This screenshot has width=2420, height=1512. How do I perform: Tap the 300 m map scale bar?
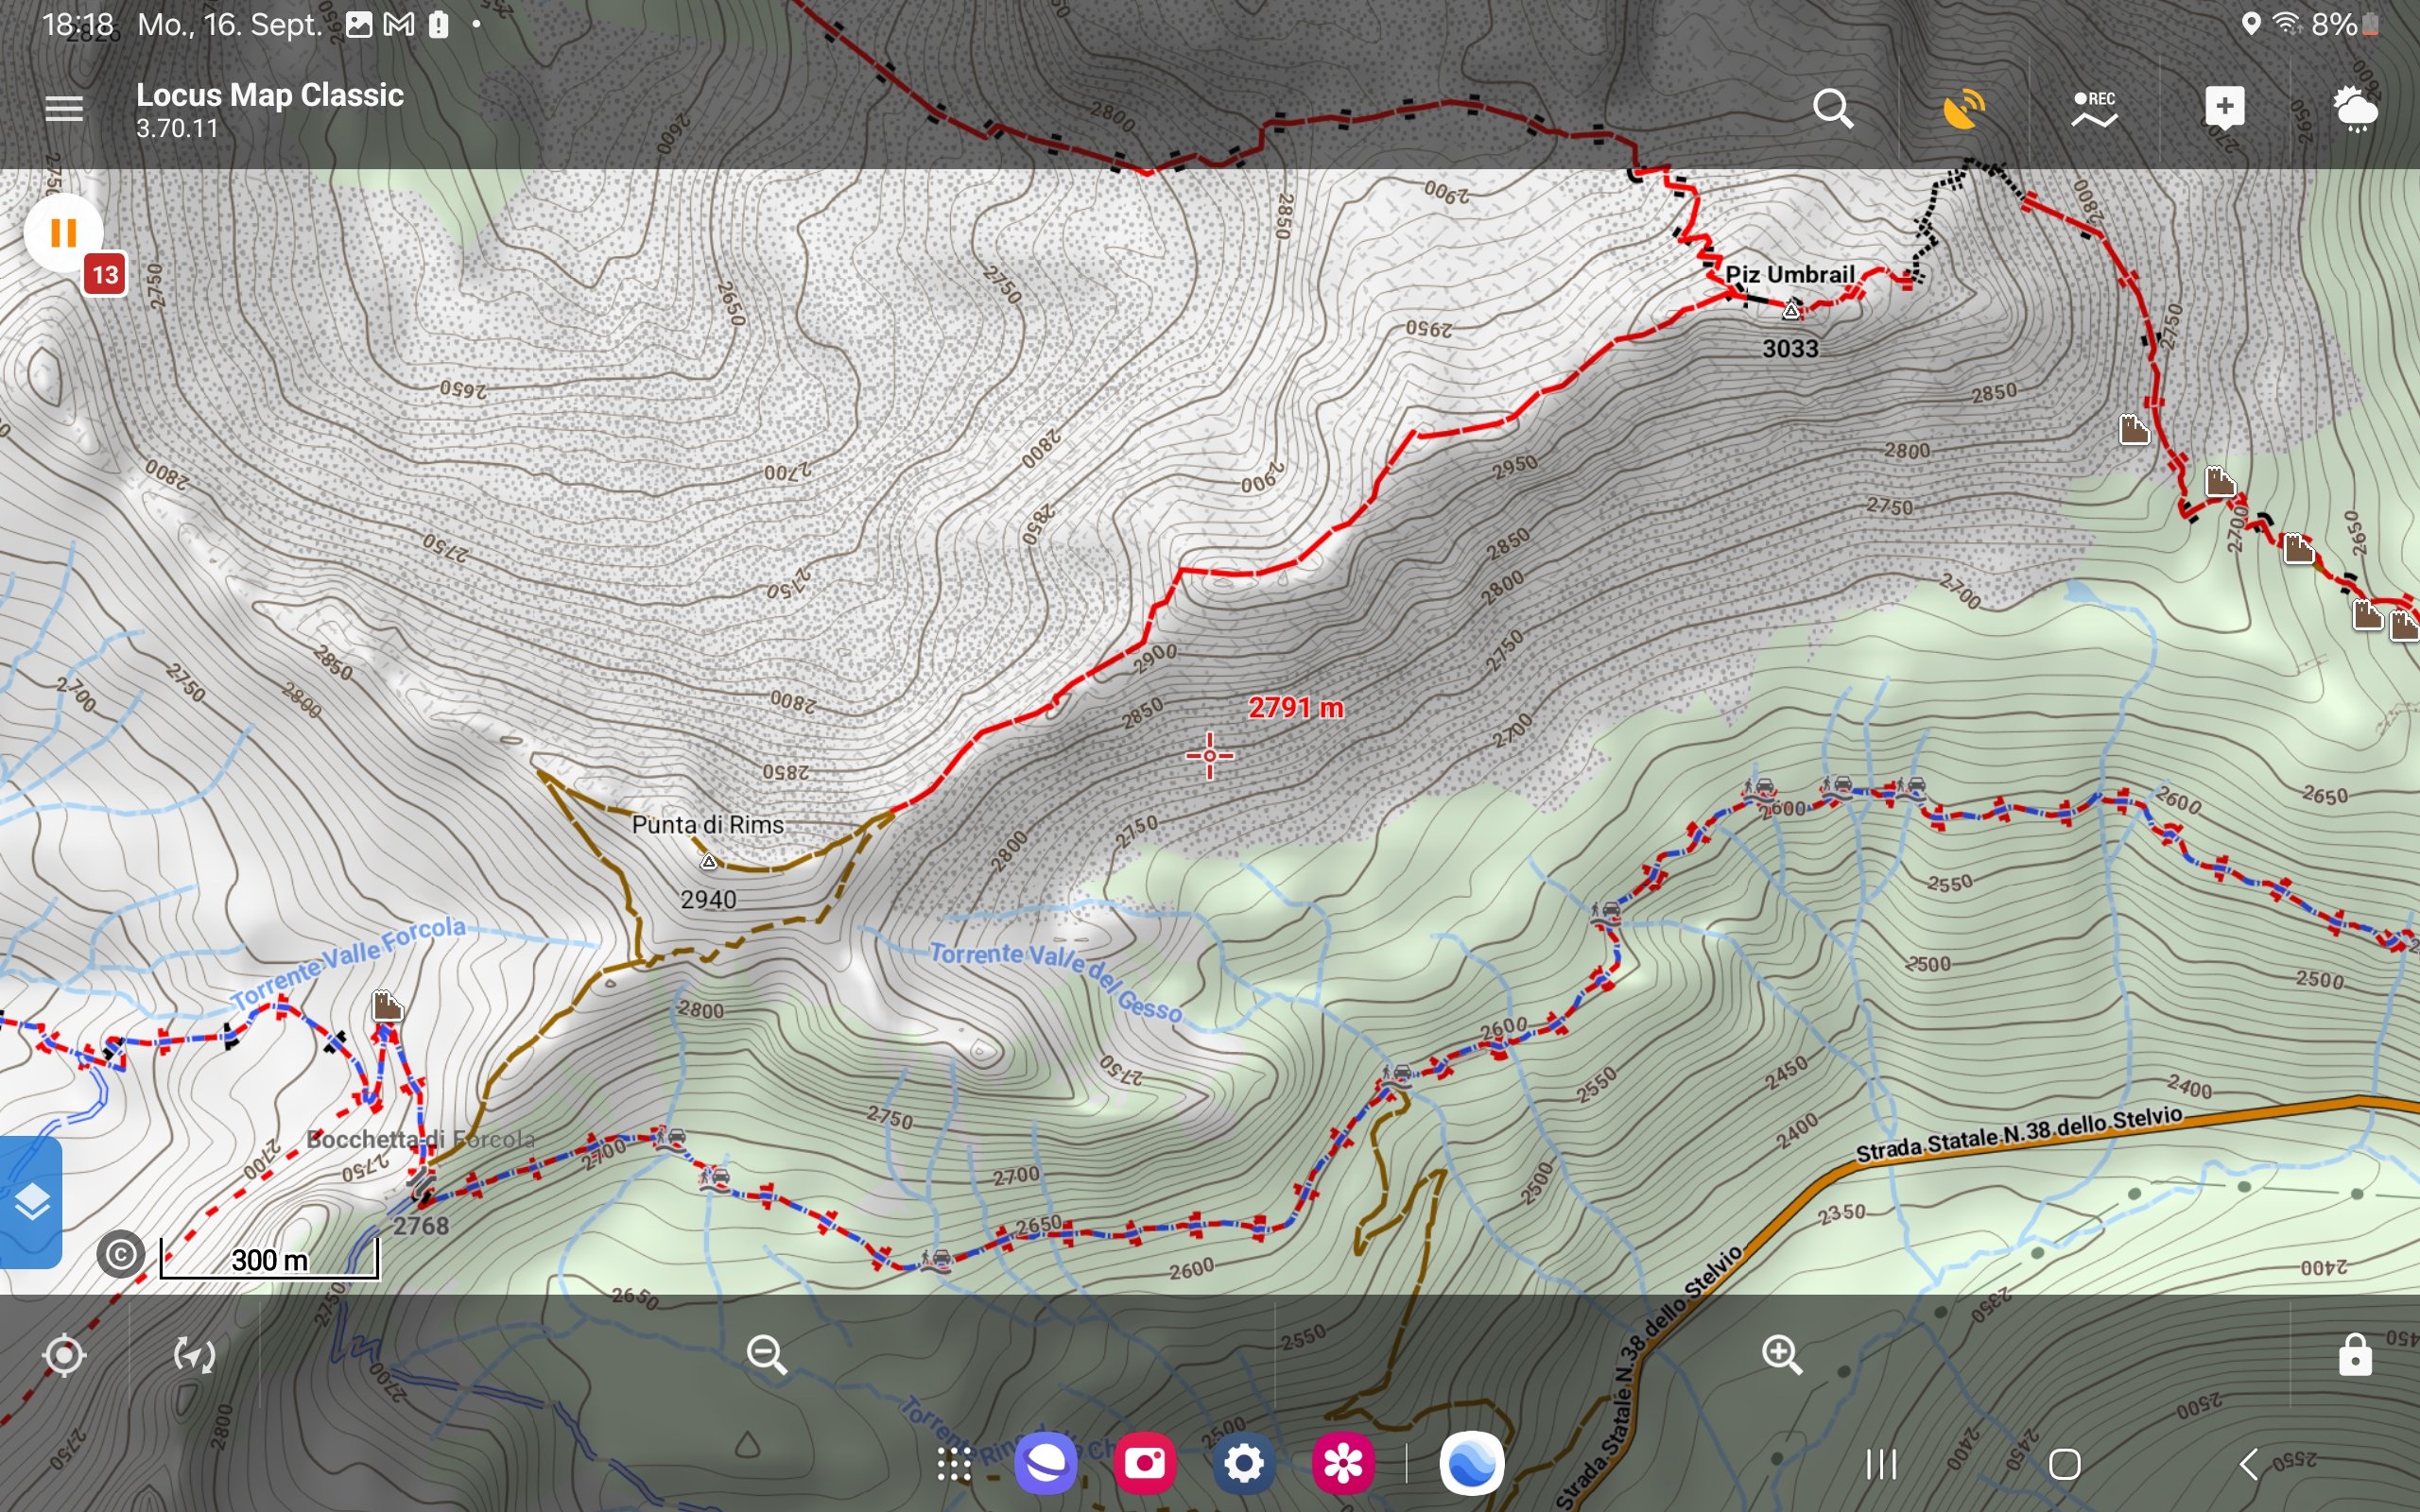point(269,1260)
